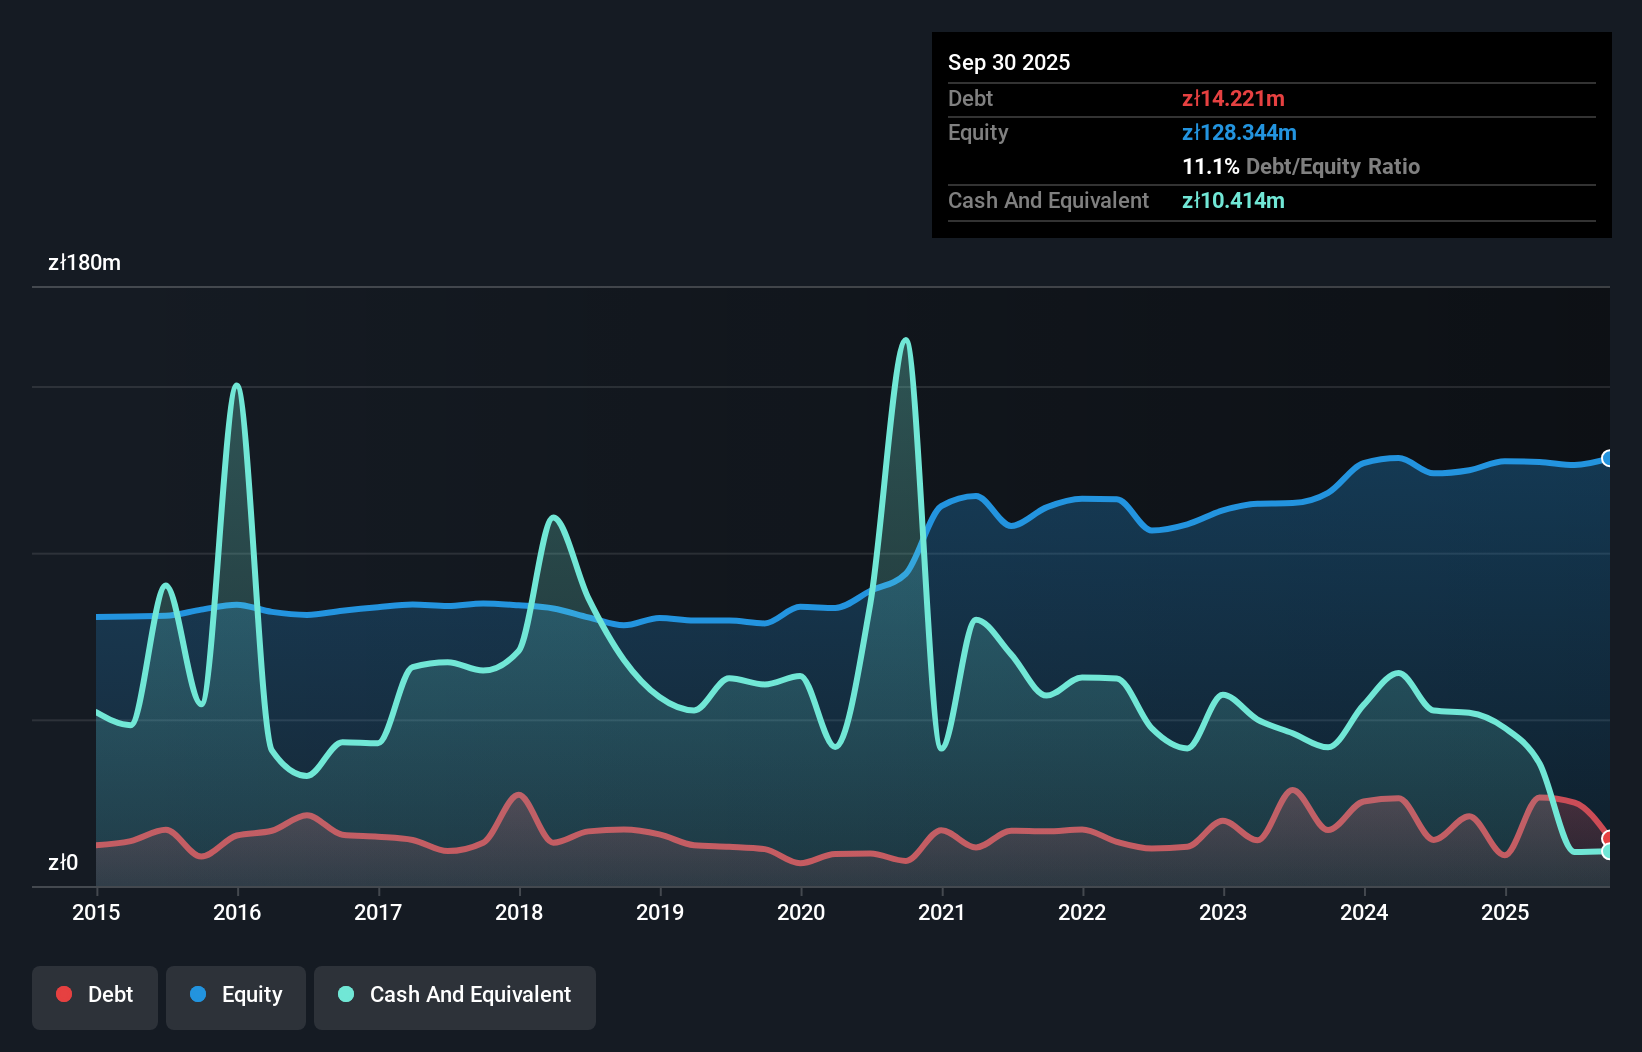Click the 2016 cash spike peak
Screen dimensions: 1642x1052
coord(236,385)
